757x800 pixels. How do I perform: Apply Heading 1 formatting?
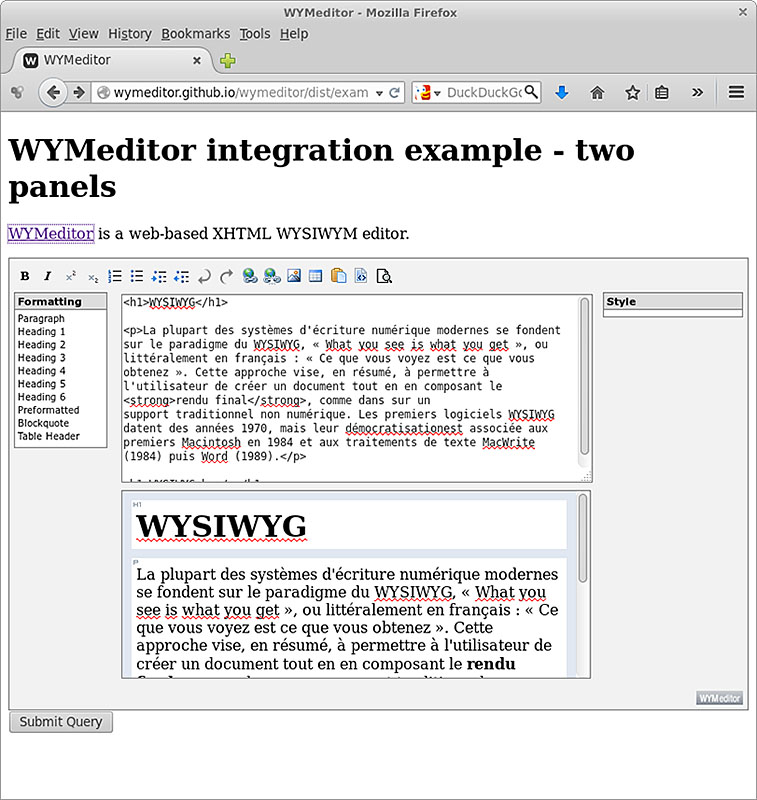(42, 332)
